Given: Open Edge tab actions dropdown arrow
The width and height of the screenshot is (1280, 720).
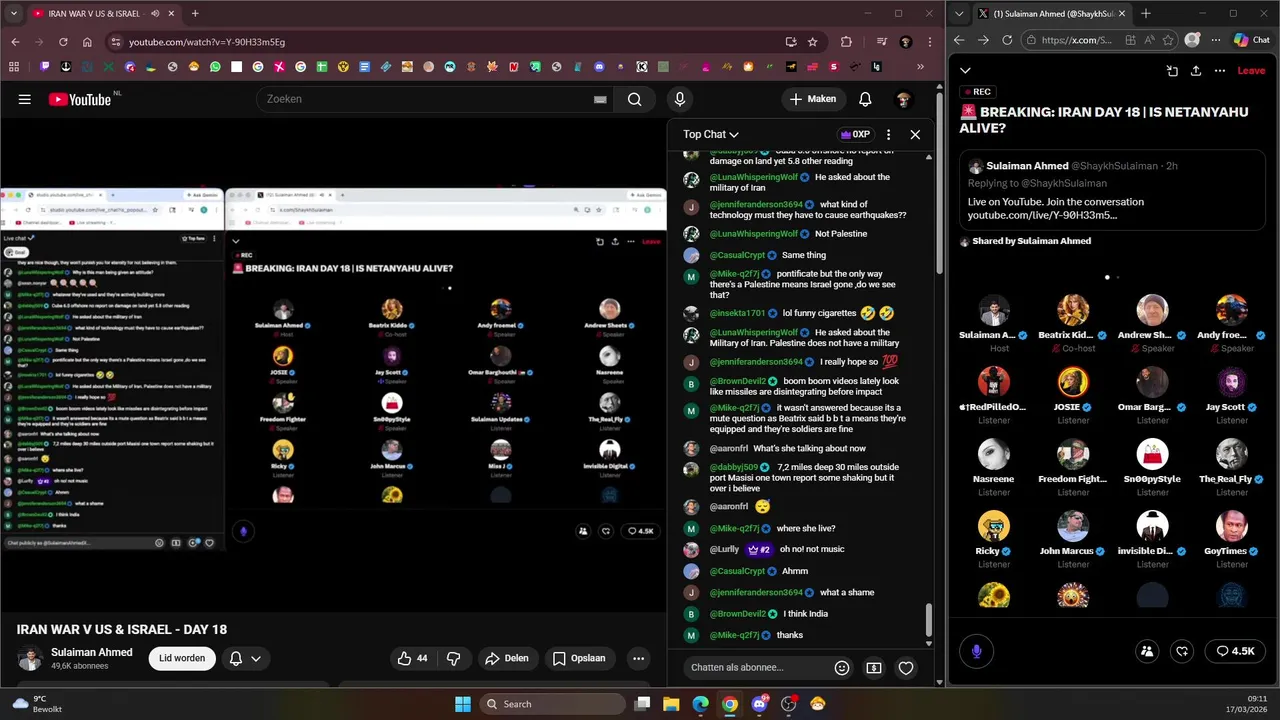Looking at the screenshot, I should tap(960, 14).
